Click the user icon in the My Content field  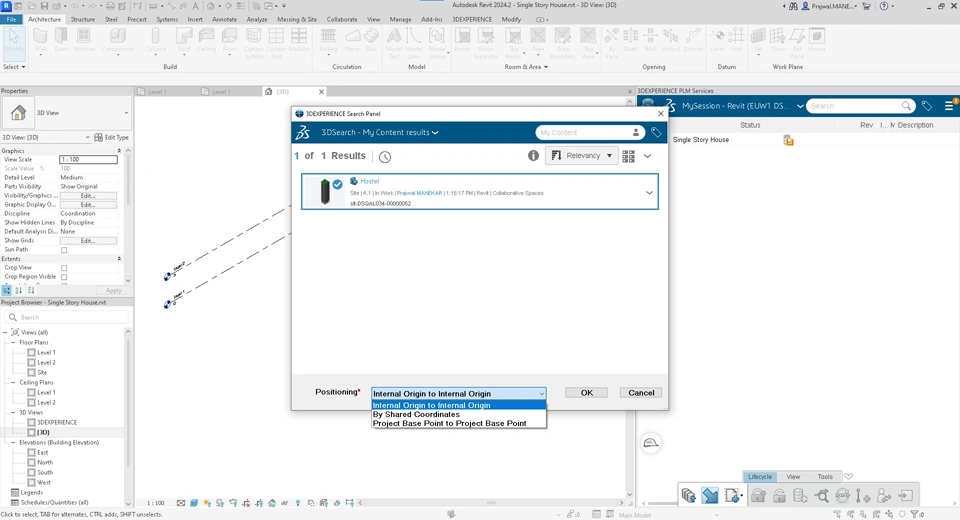click(636, 132)
